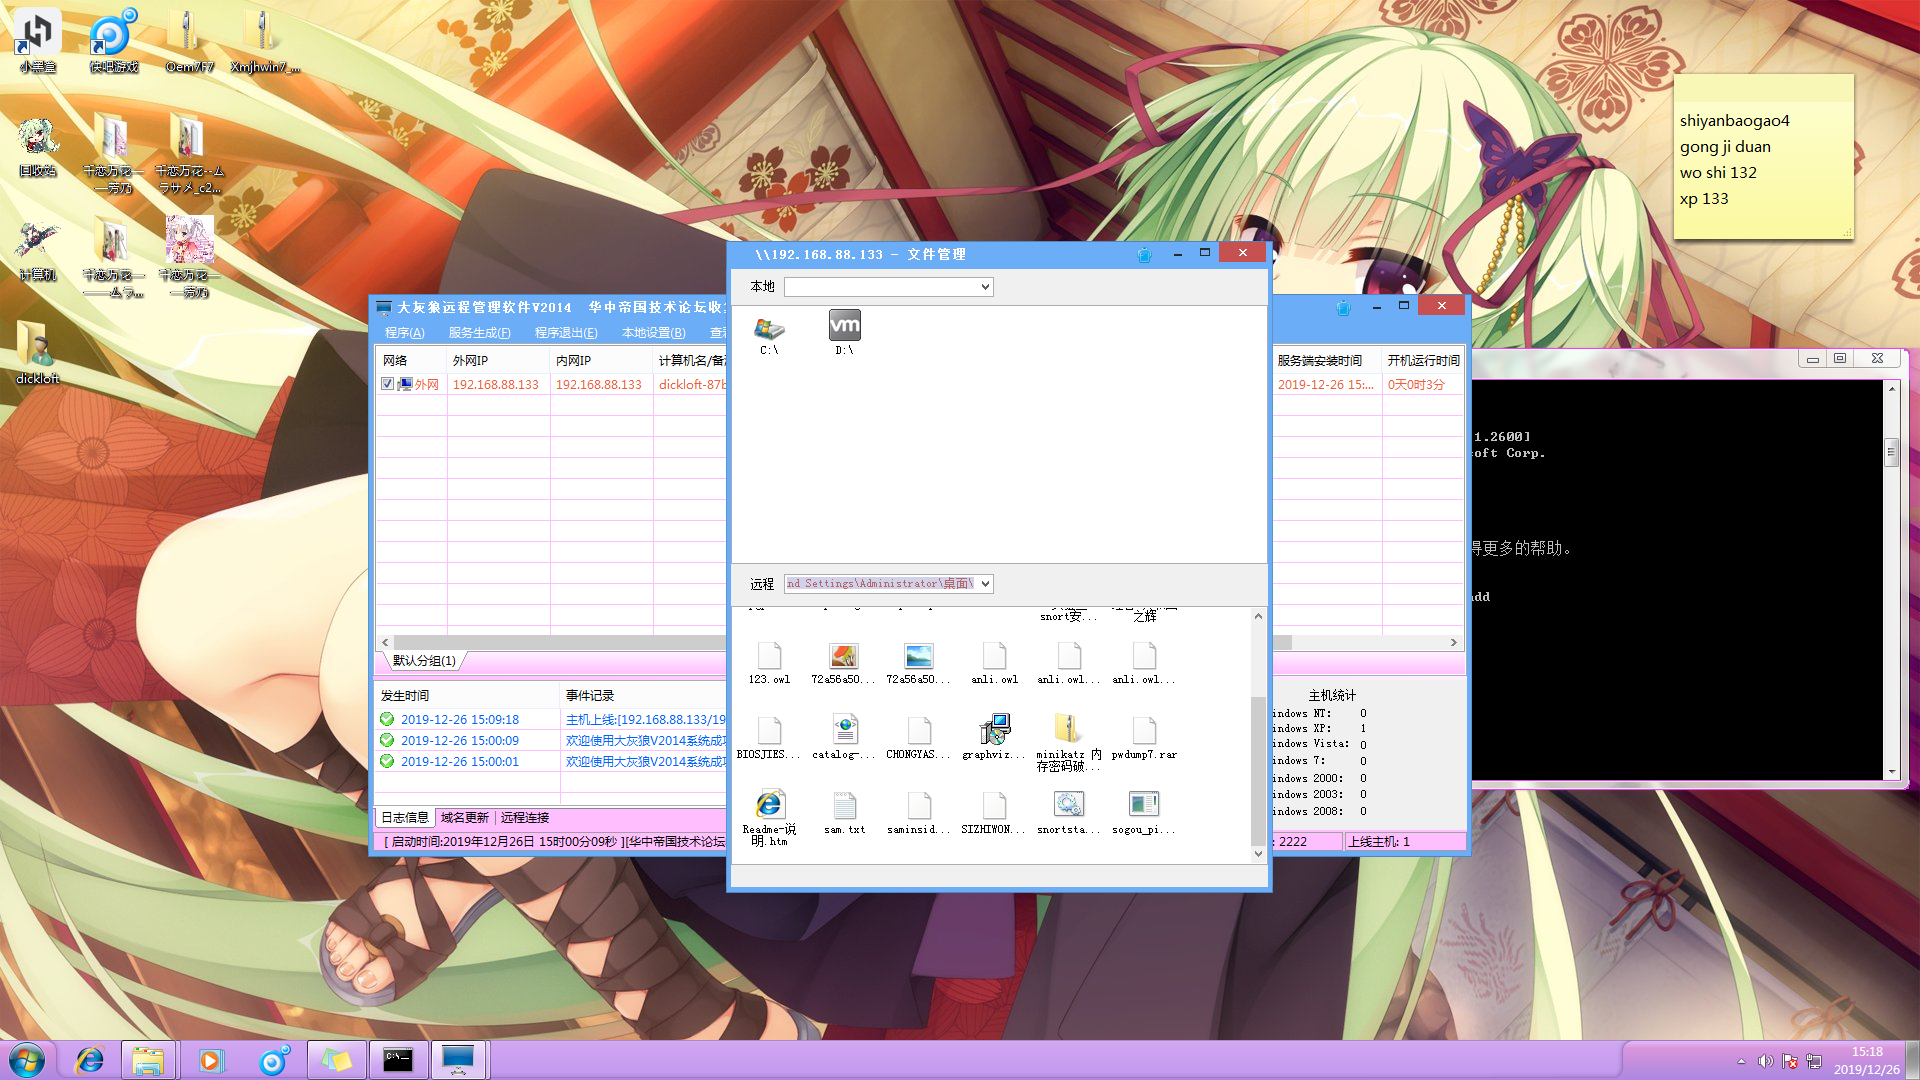Viewport: 1920px width, 1080px height.
Task: Select the snortsta settings file icon
Action: 1068,806
